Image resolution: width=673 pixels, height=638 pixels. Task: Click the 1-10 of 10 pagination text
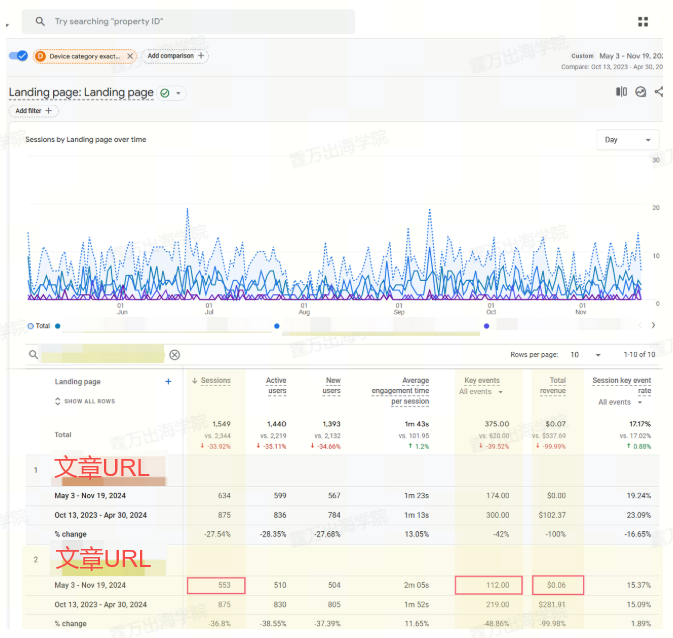pos(639,355)
